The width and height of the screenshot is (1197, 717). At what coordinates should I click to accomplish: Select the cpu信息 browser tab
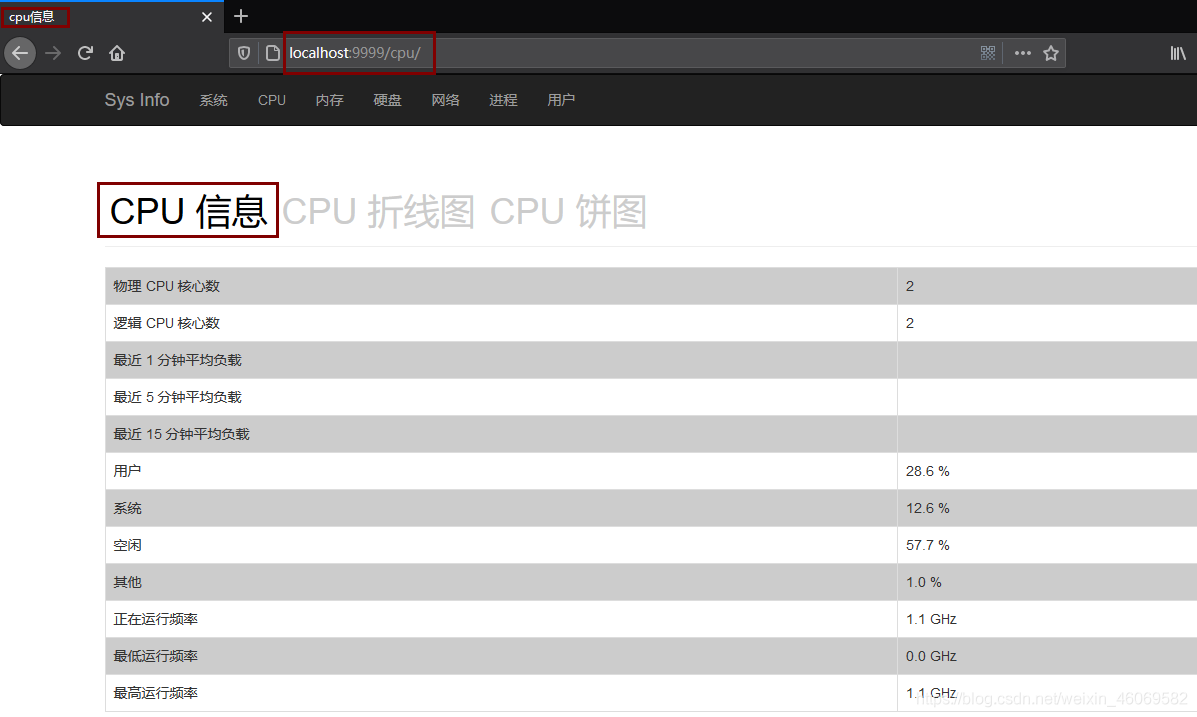(x=111, y=17)
